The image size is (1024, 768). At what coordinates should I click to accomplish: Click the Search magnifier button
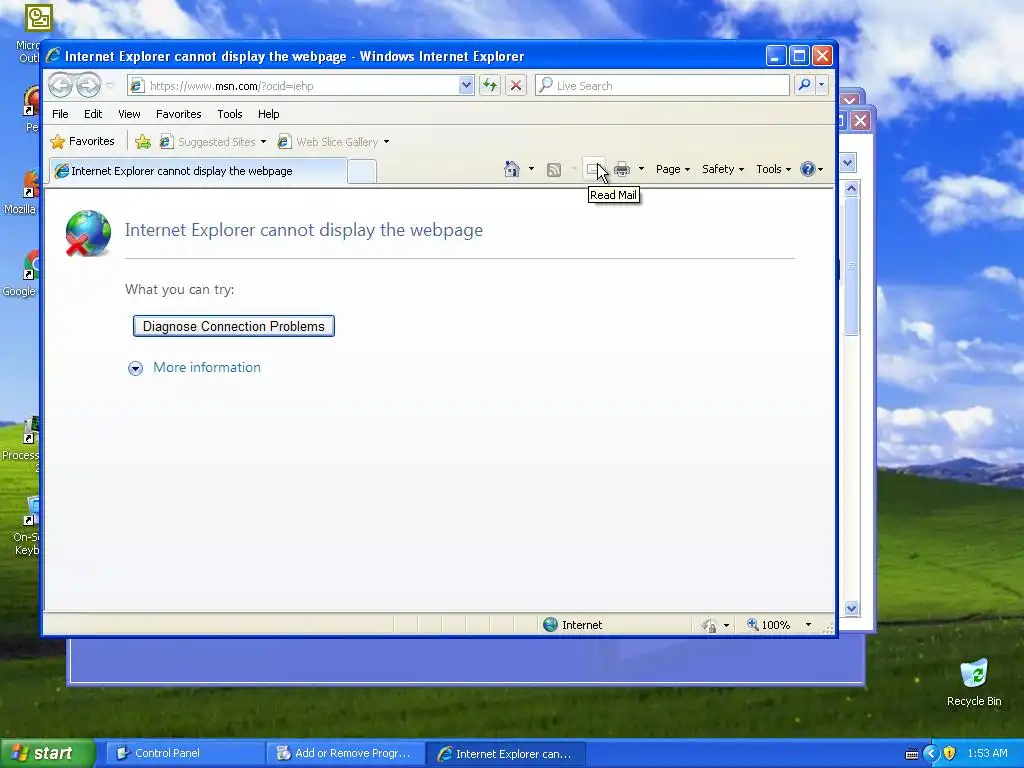point(805,86)
